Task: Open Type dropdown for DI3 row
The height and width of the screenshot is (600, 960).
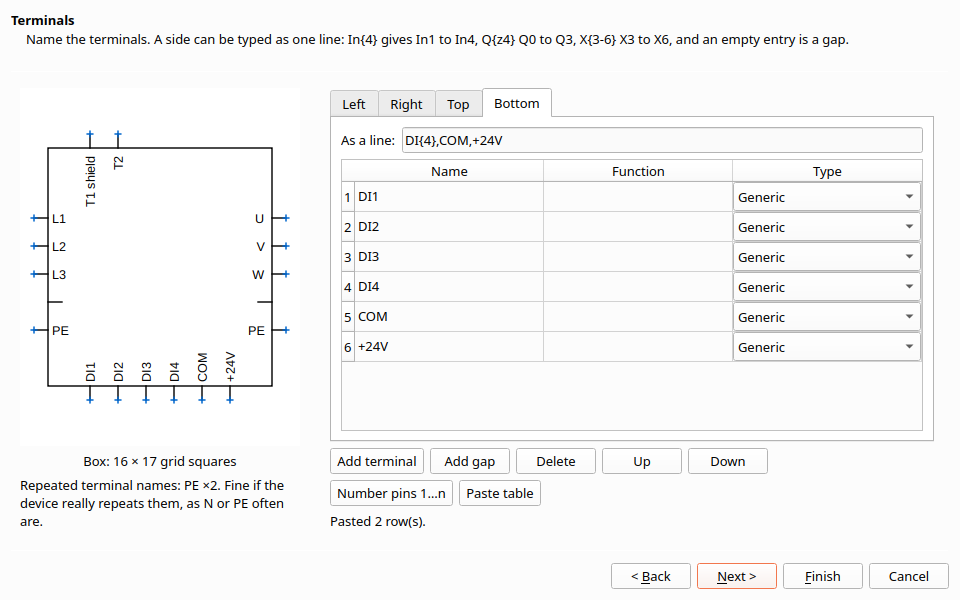Action: (827, 257)
